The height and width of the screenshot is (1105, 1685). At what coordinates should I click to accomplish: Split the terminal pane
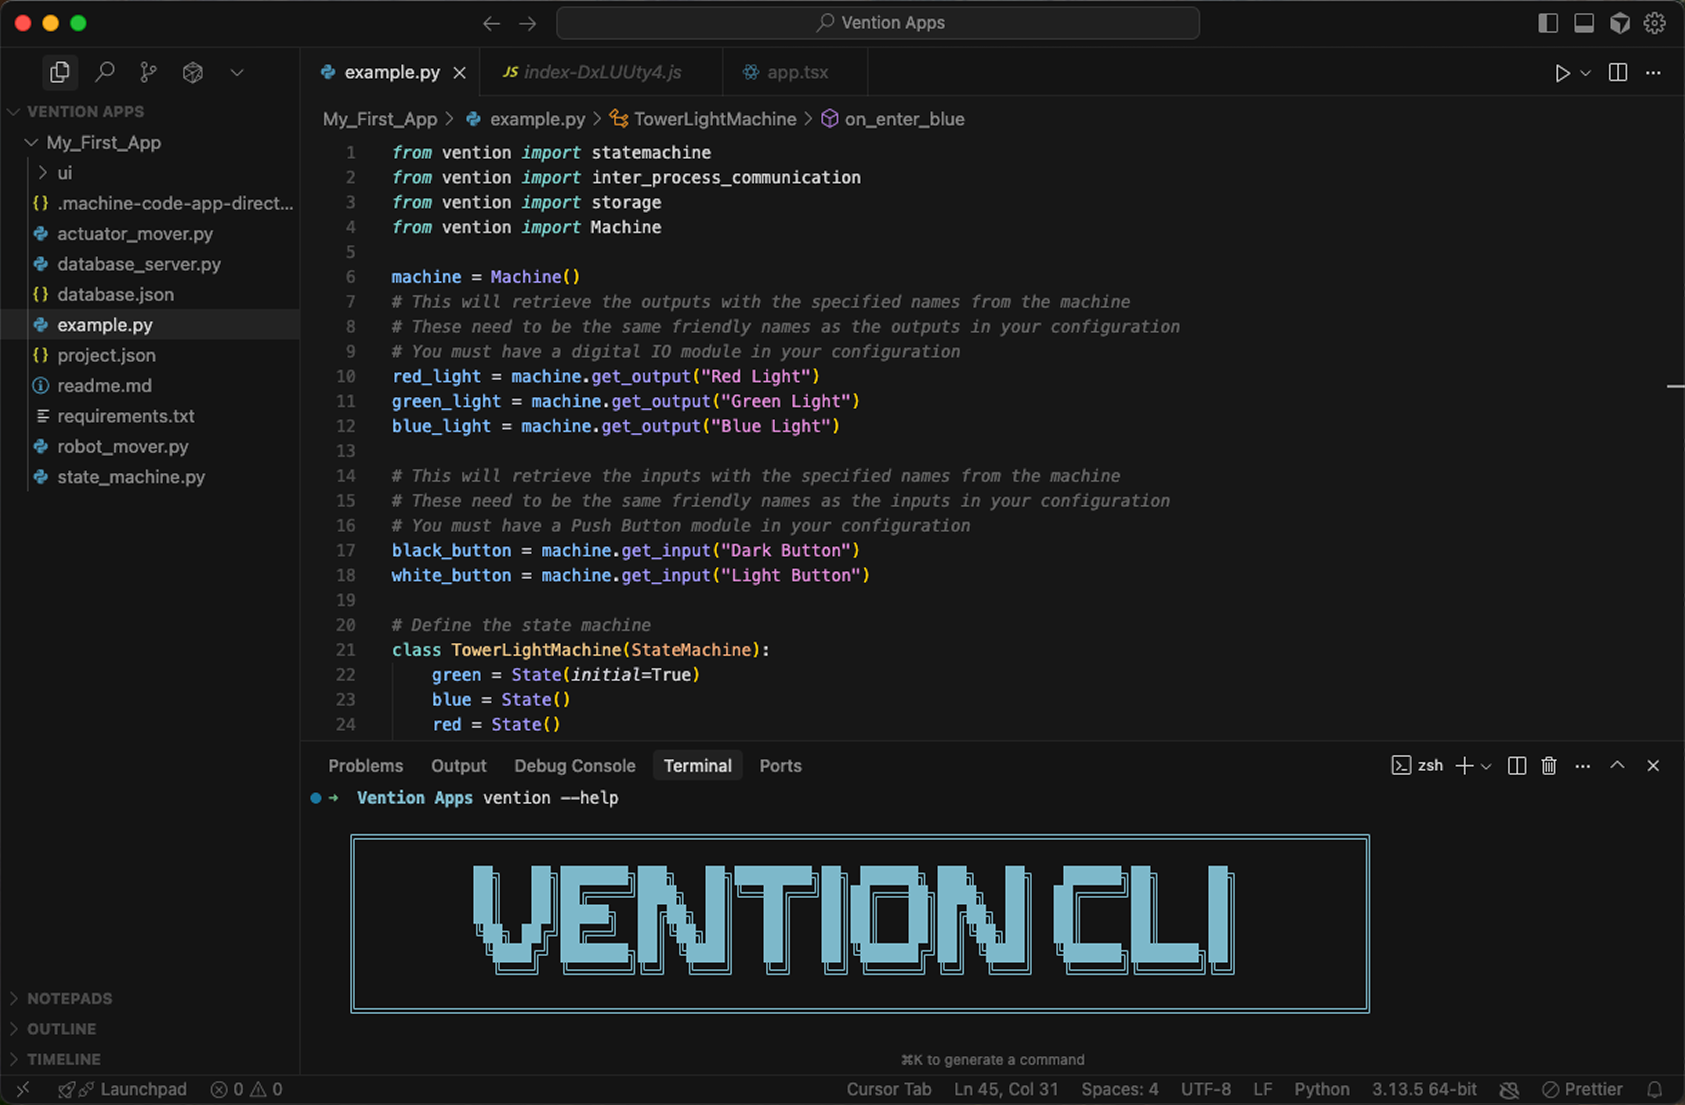(x=1516, y=765)
